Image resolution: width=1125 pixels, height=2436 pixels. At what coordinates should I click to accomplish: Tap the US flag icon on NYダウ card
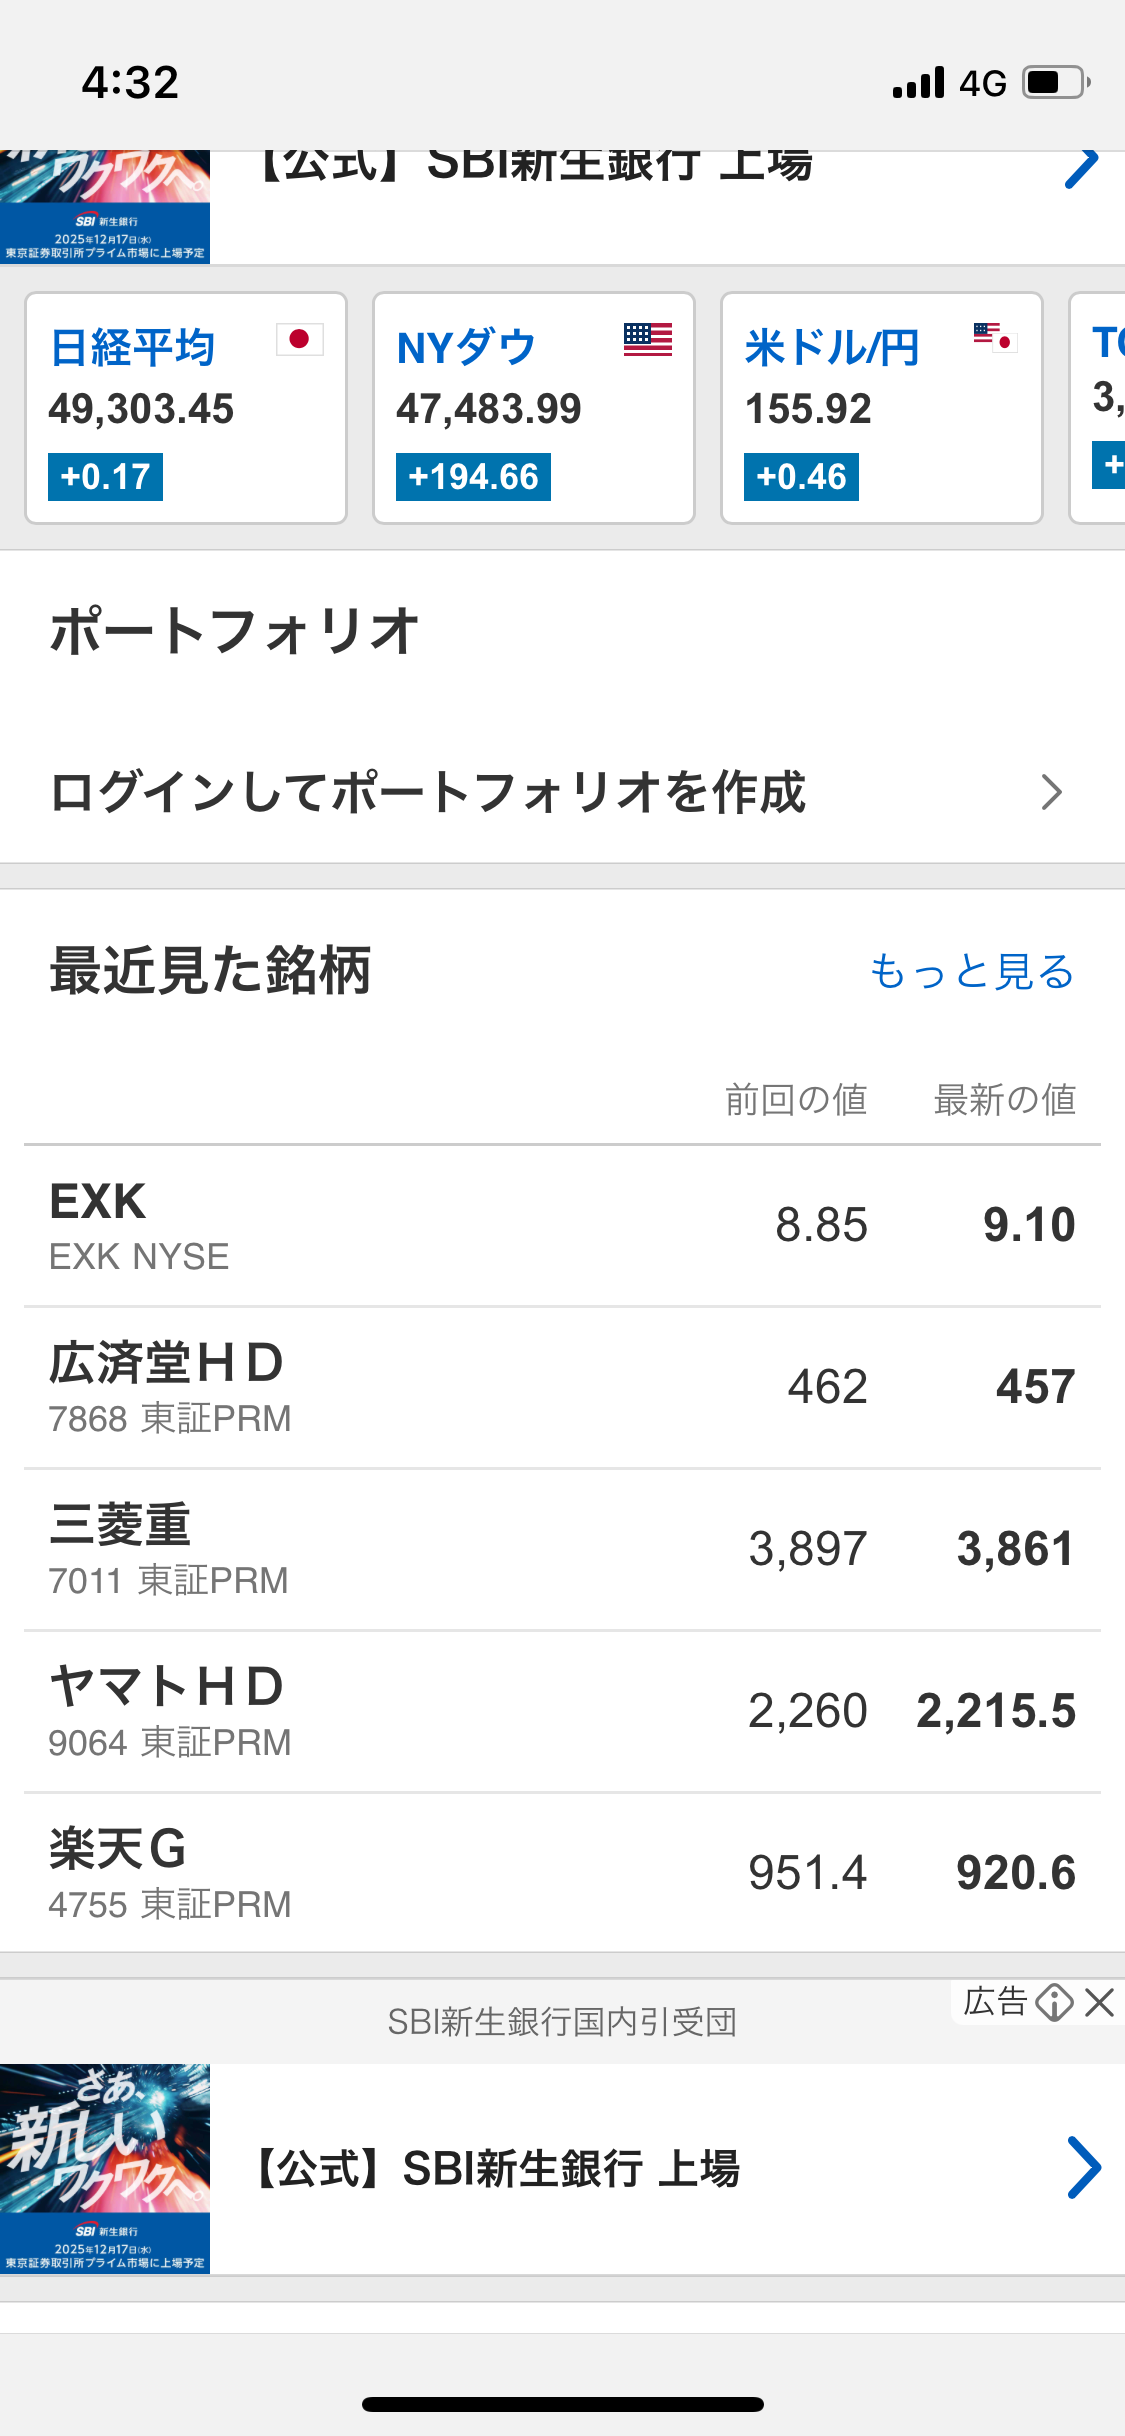coord(647,340)
